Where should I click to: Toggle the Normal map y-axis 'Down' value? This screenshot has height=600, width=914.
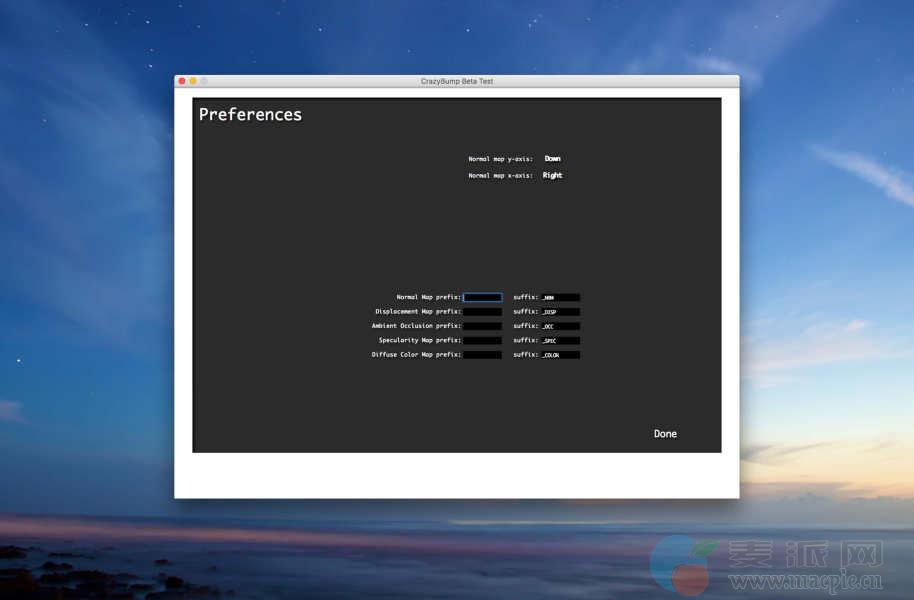click(552, 159)
